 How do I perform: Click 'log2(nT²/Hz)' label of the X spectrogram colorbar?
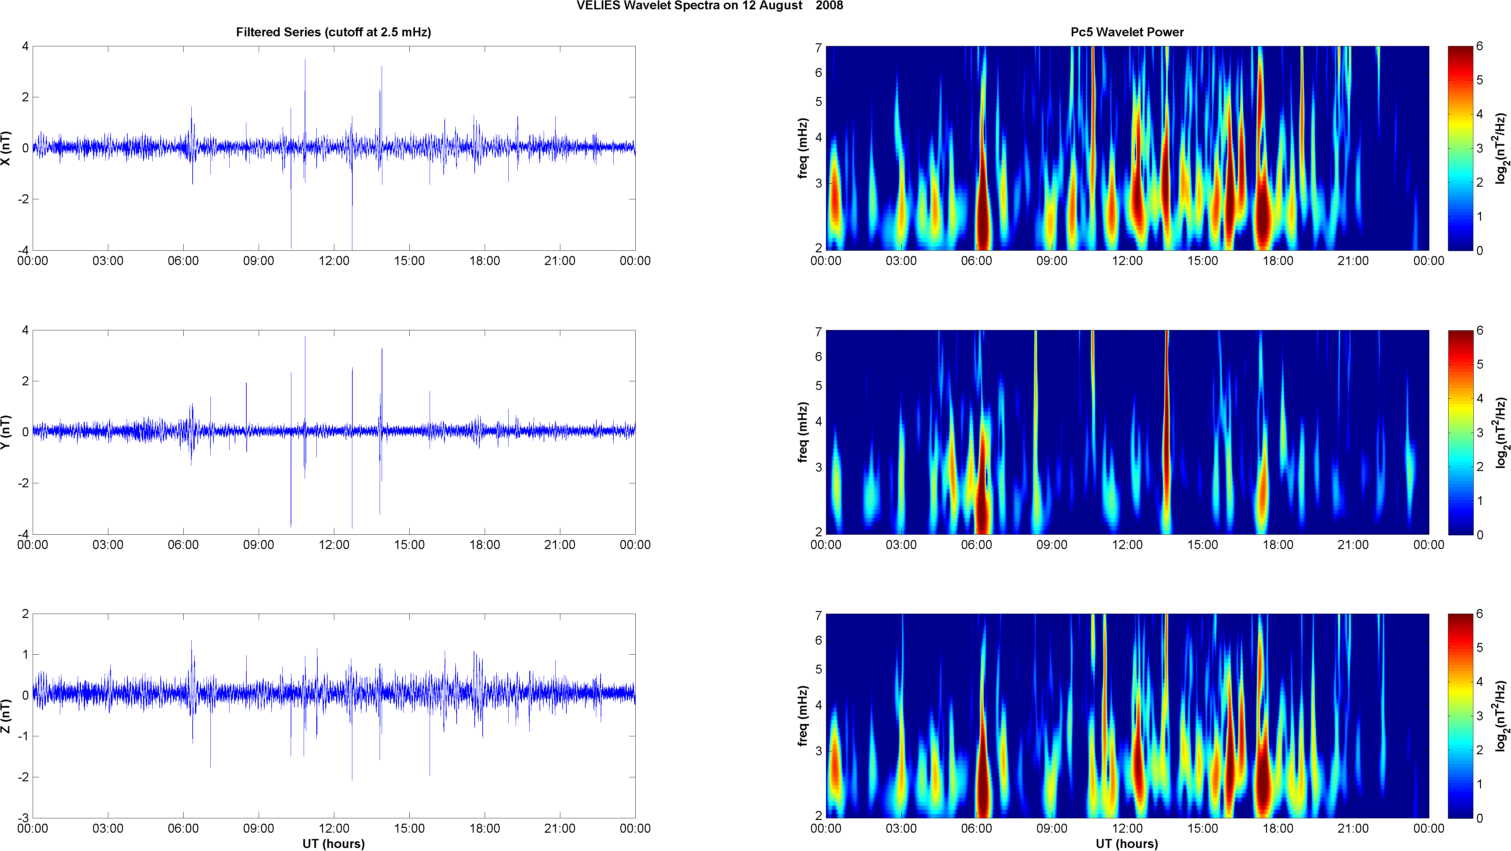1501,148
